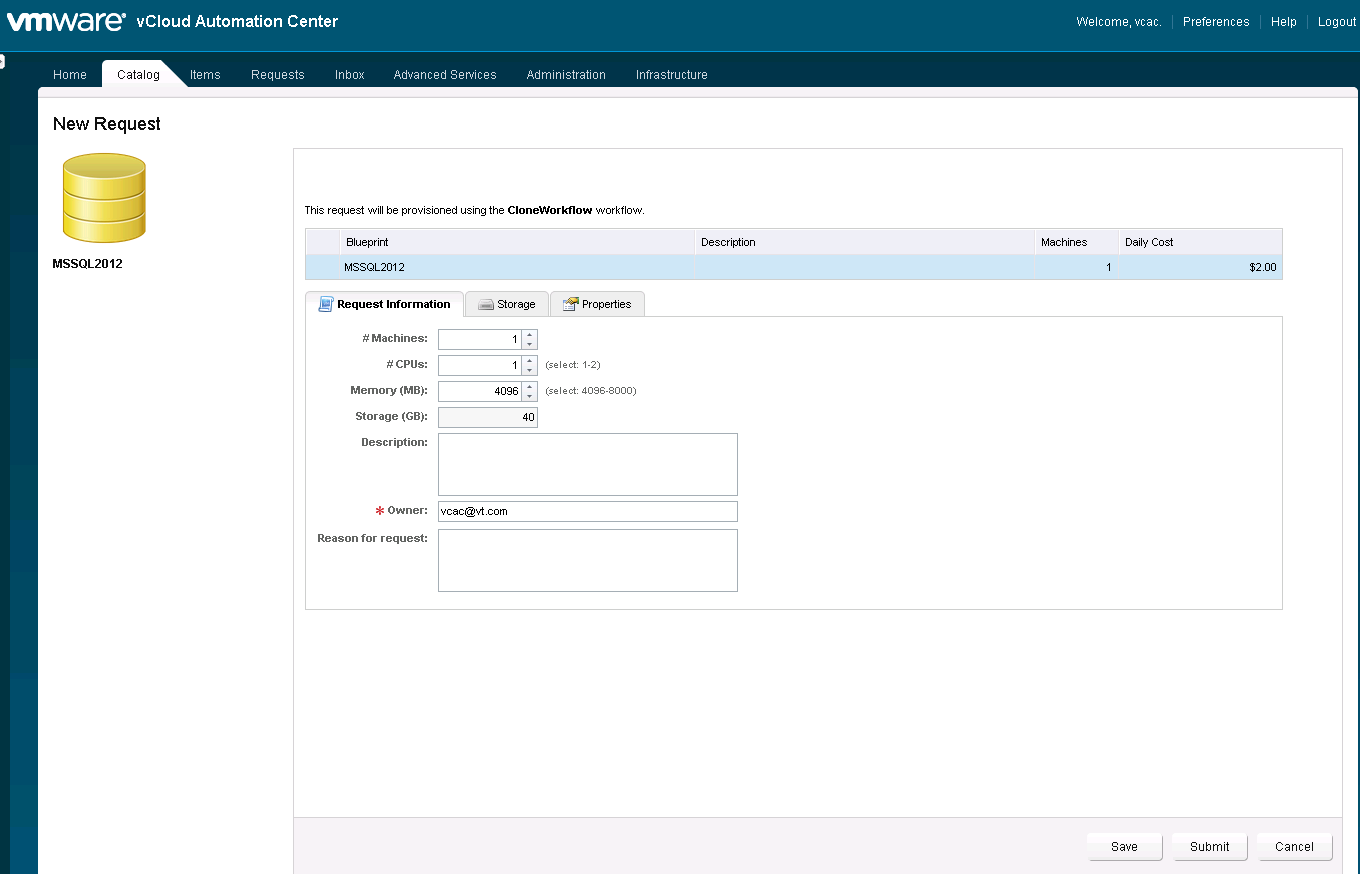Click the CloneWorkflow workflow name

550,211
